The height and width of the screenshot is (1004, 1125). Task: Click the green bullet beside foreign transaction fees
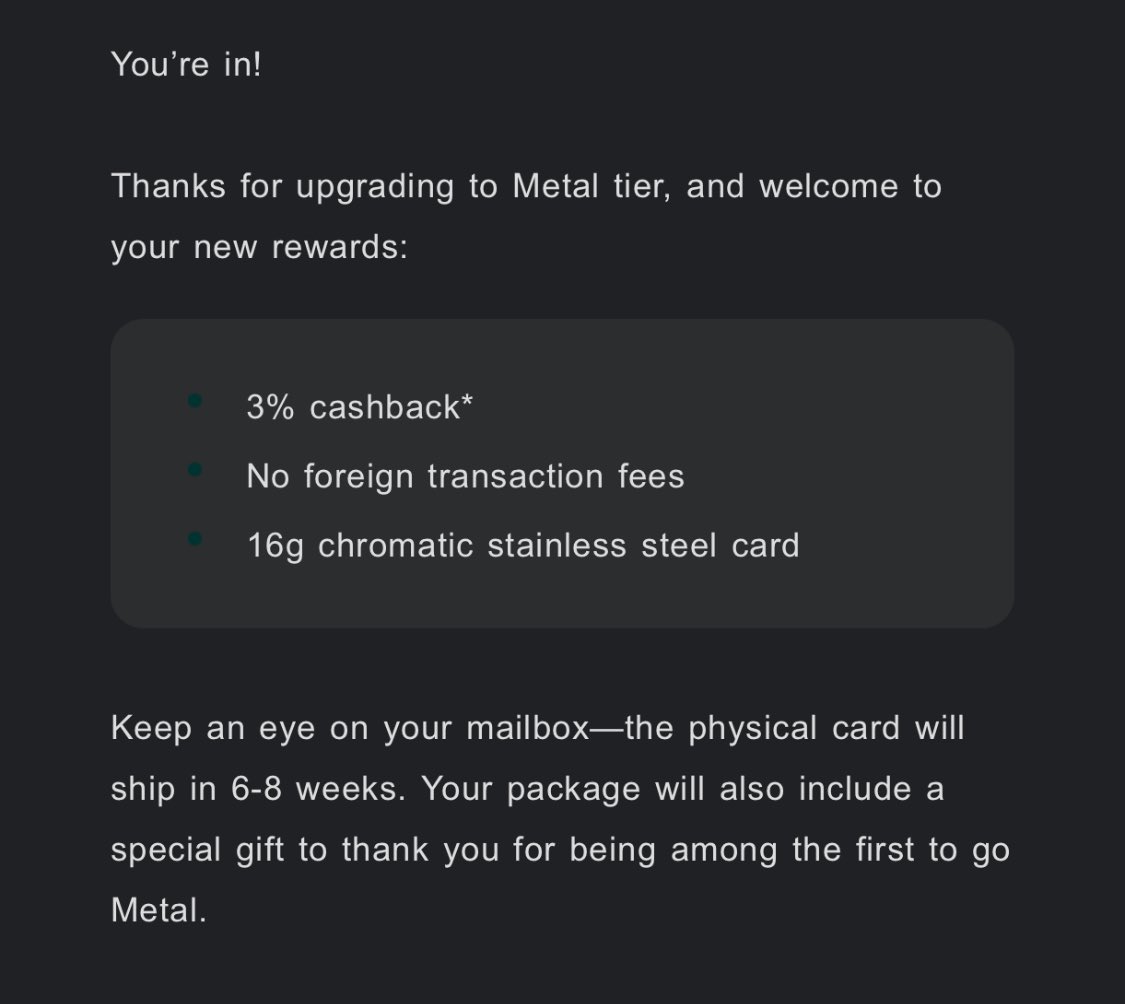coord(194,469)
